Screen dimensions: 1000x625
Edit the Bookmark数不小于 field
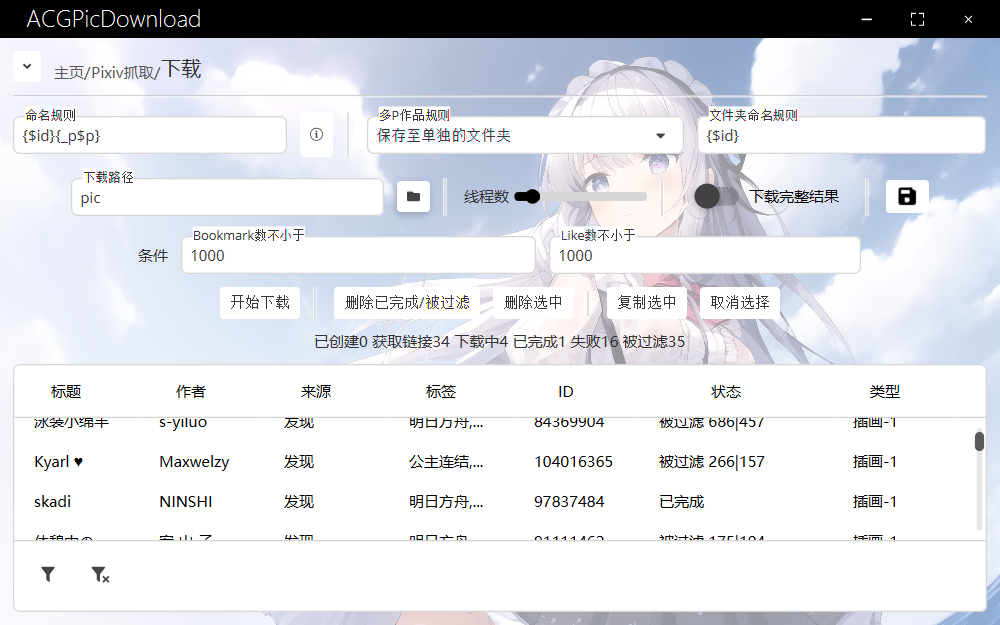(358, 255)
